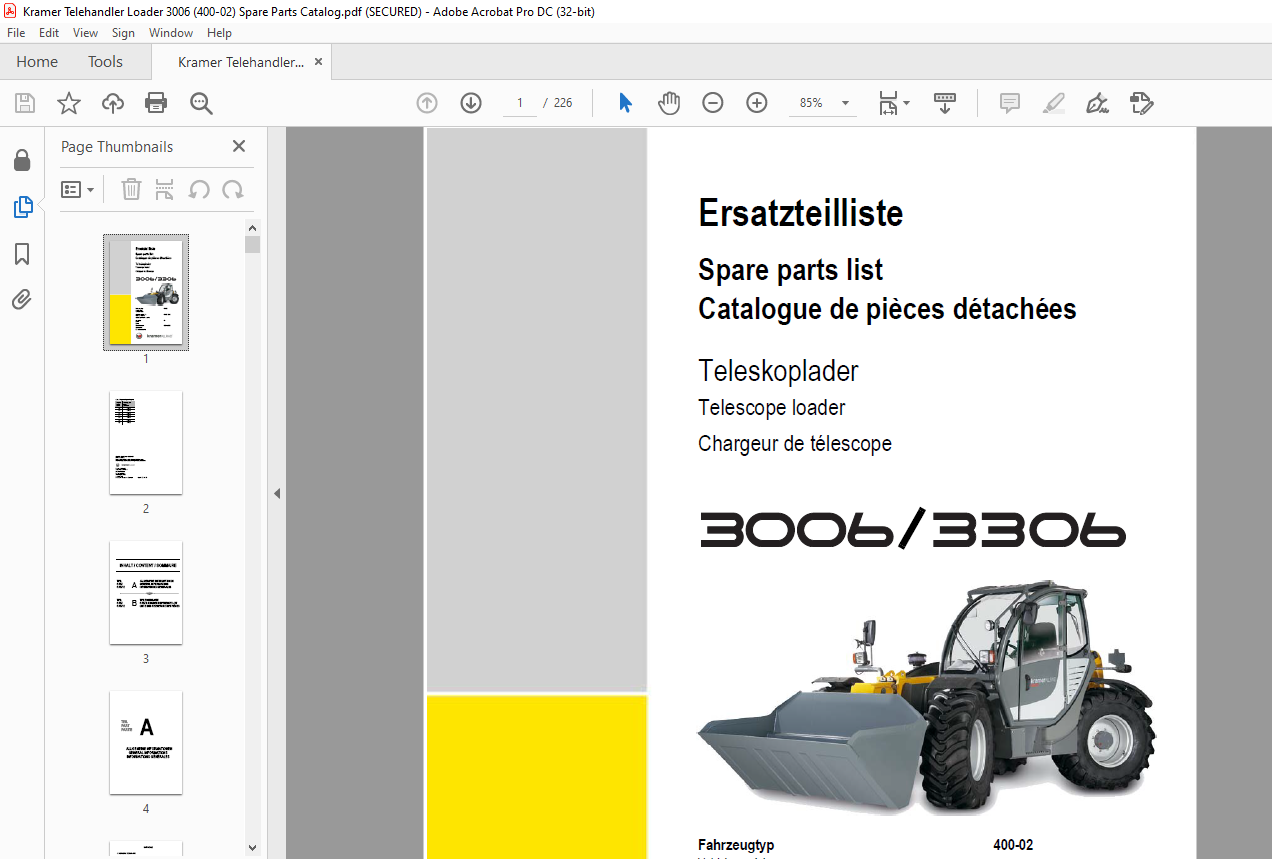Click the page number input field
The width and height of the screenshot is (1272, 859).
[520, 103]
